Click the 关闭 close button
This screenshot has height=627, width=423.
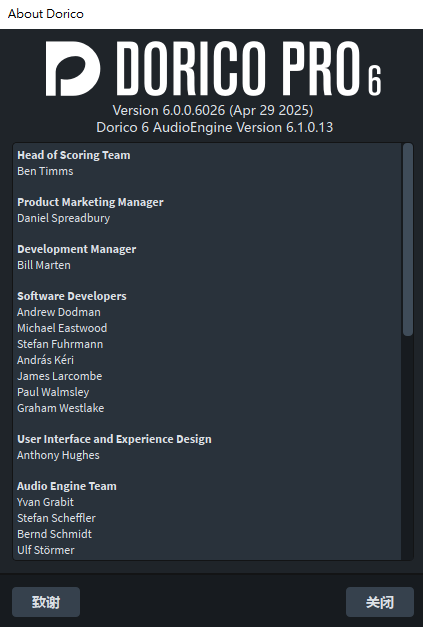pos(380,602)
